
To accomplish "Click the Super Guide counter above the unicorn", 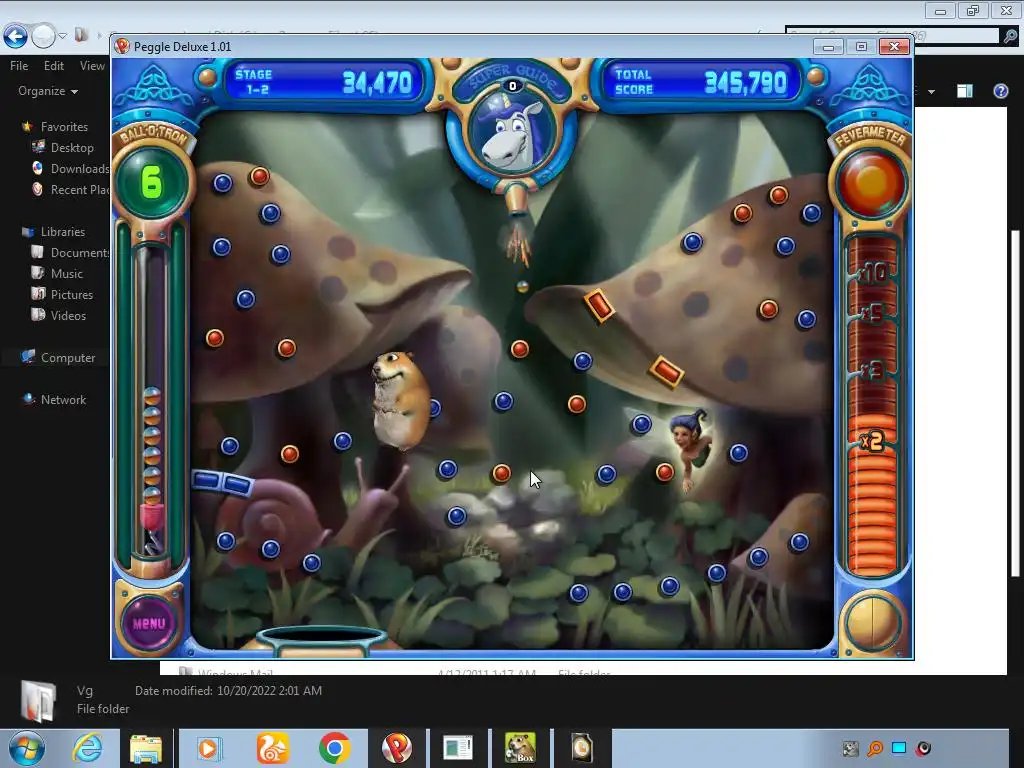I will [513, 86].
